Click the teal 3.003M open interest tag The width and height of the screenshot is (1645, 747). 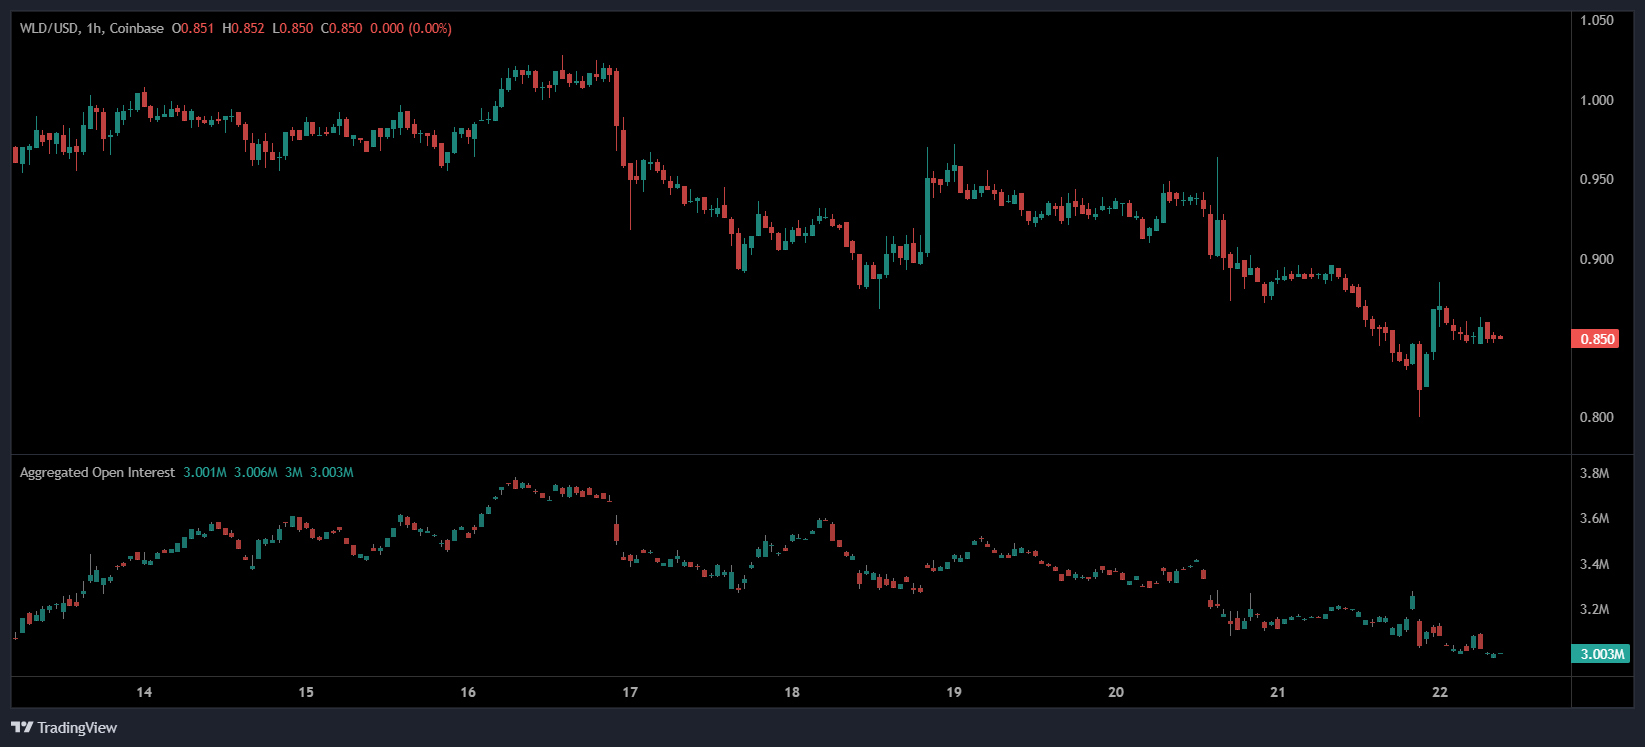click(x=1601, y=654)
